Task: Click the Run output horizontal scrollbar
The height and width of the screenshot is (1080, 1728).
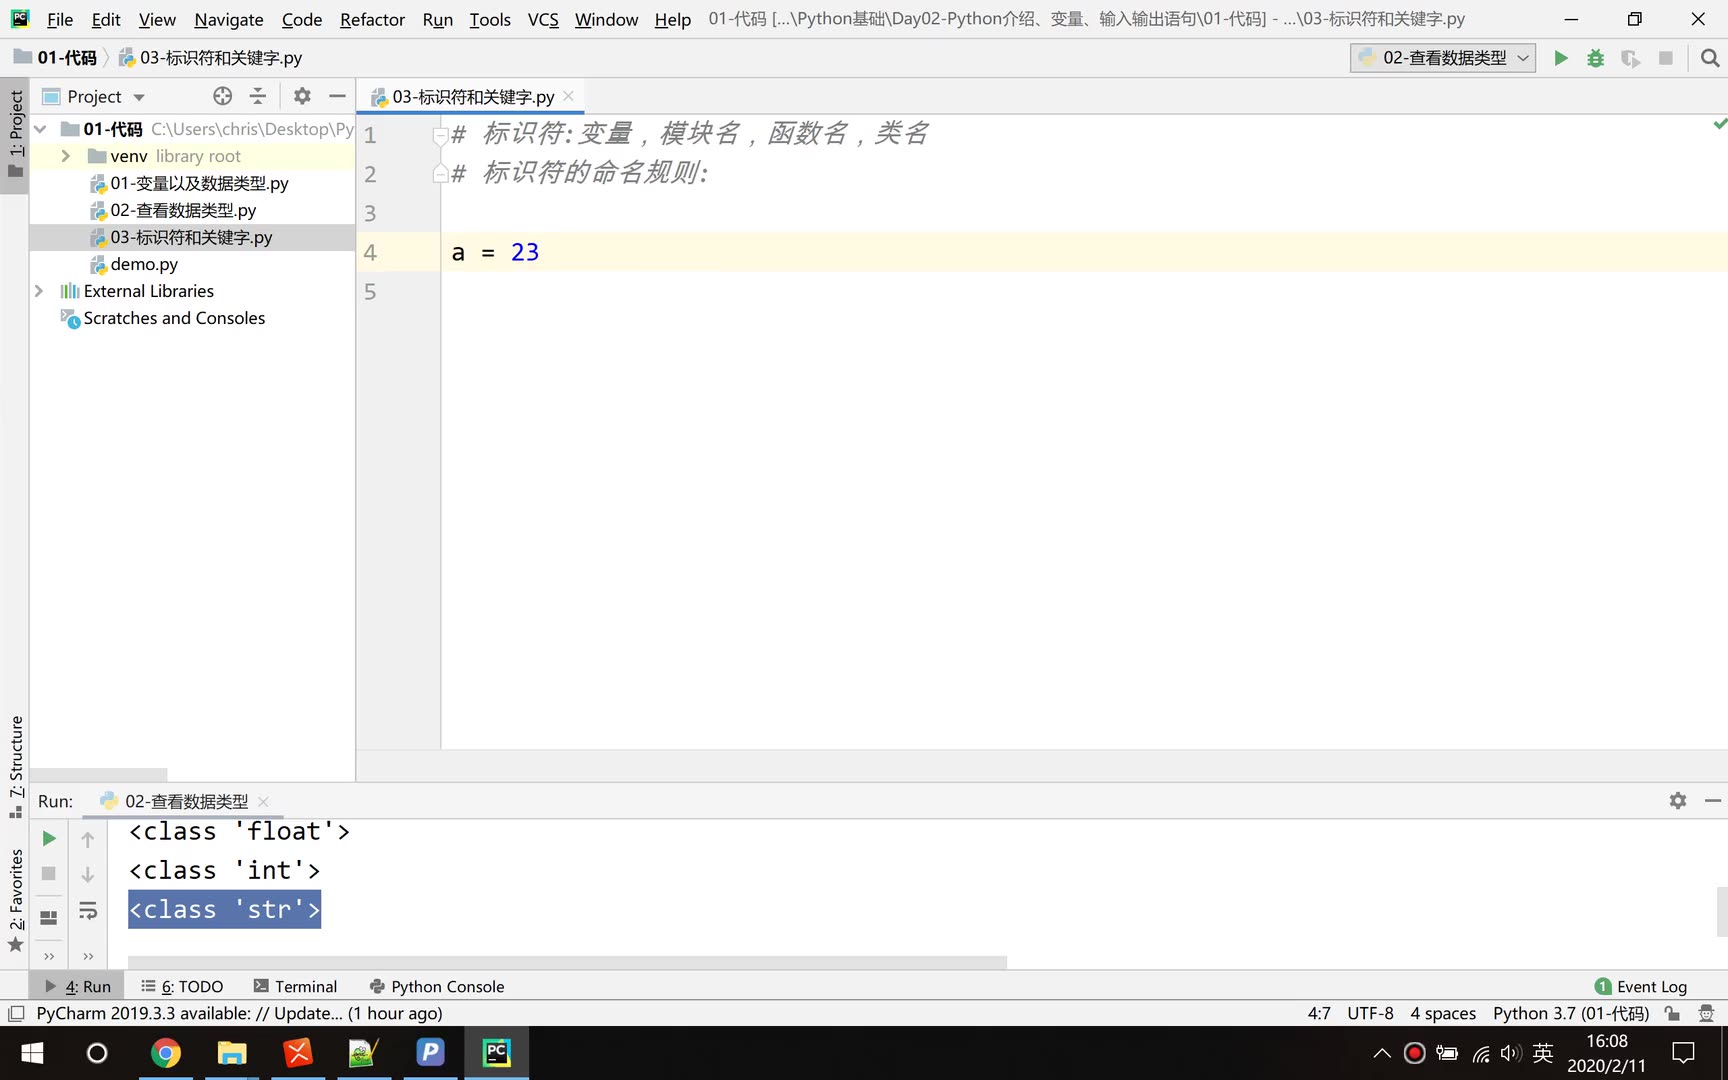Action: (x=567, y=962)
